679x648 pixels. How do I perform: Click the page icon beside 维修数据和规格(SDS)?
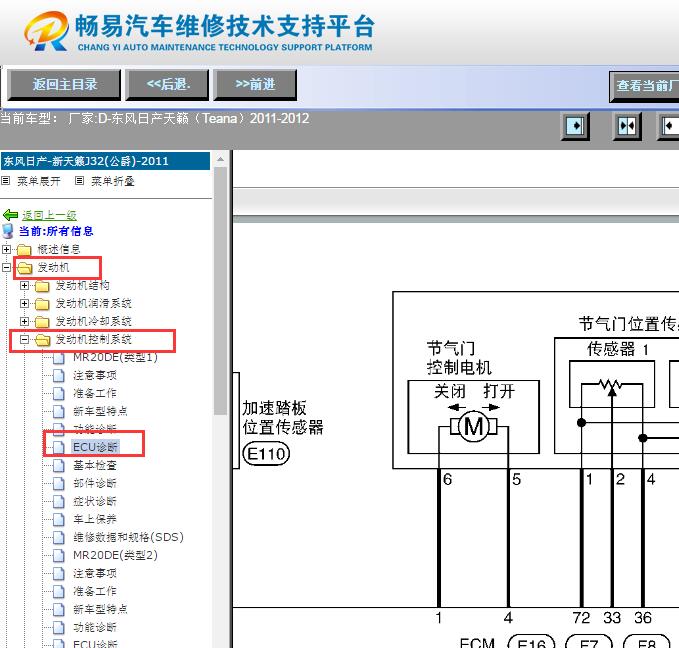(x=58, y=538)
